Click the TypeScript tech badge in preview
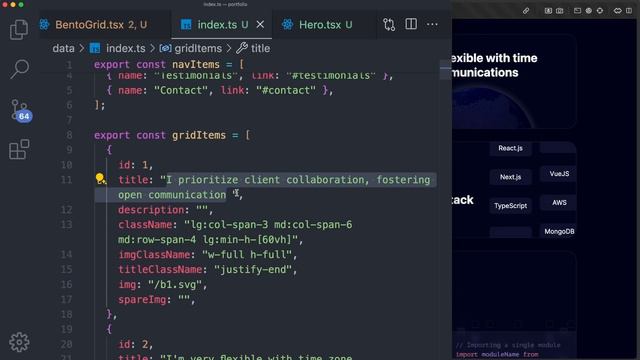 [x=510, y=206]
